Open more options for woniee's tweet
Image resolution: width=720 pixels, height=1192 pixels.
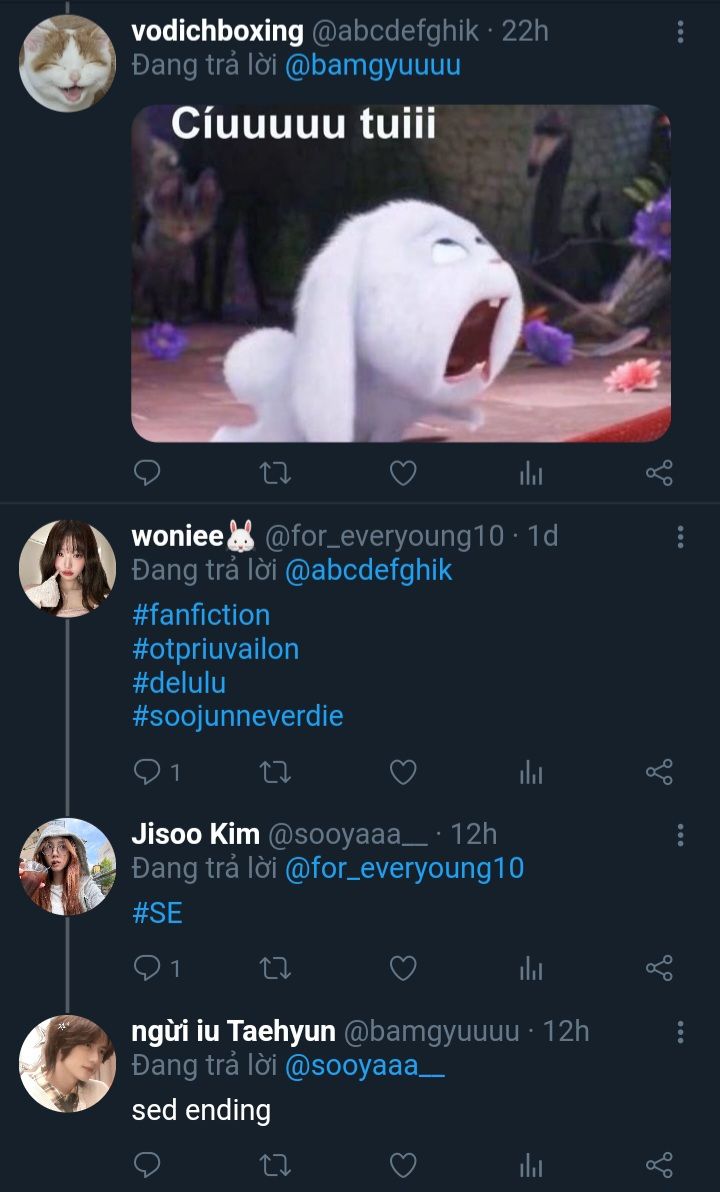click(680, 537)
